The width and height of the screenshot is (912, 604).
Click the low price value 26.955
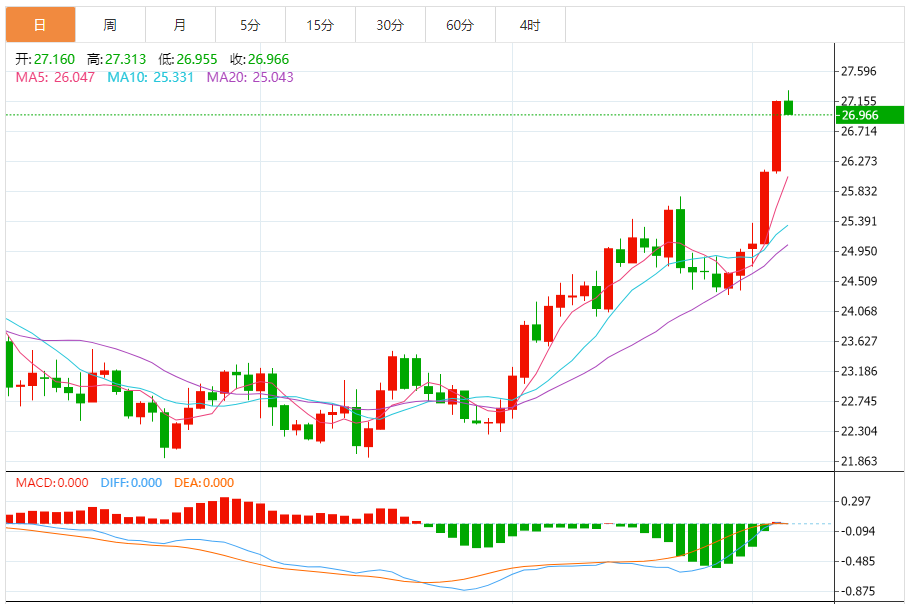197,59
